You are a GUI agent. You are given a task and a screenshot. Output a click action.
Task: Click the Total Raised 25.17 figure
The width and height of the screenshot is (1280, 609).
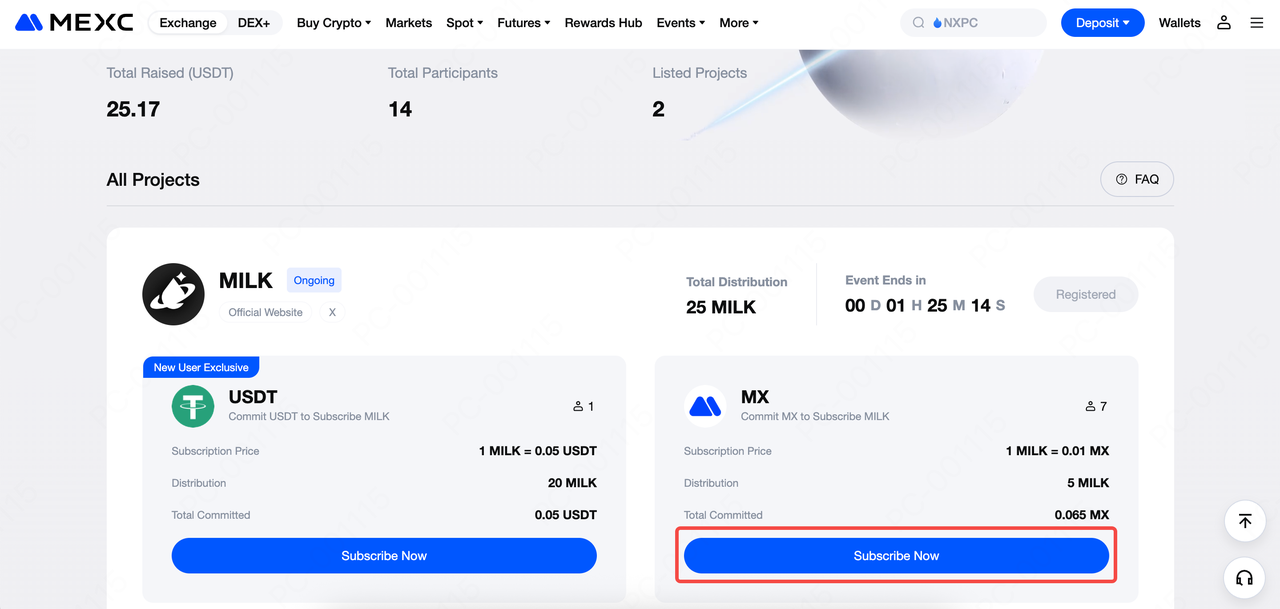[x=133, y=109]
